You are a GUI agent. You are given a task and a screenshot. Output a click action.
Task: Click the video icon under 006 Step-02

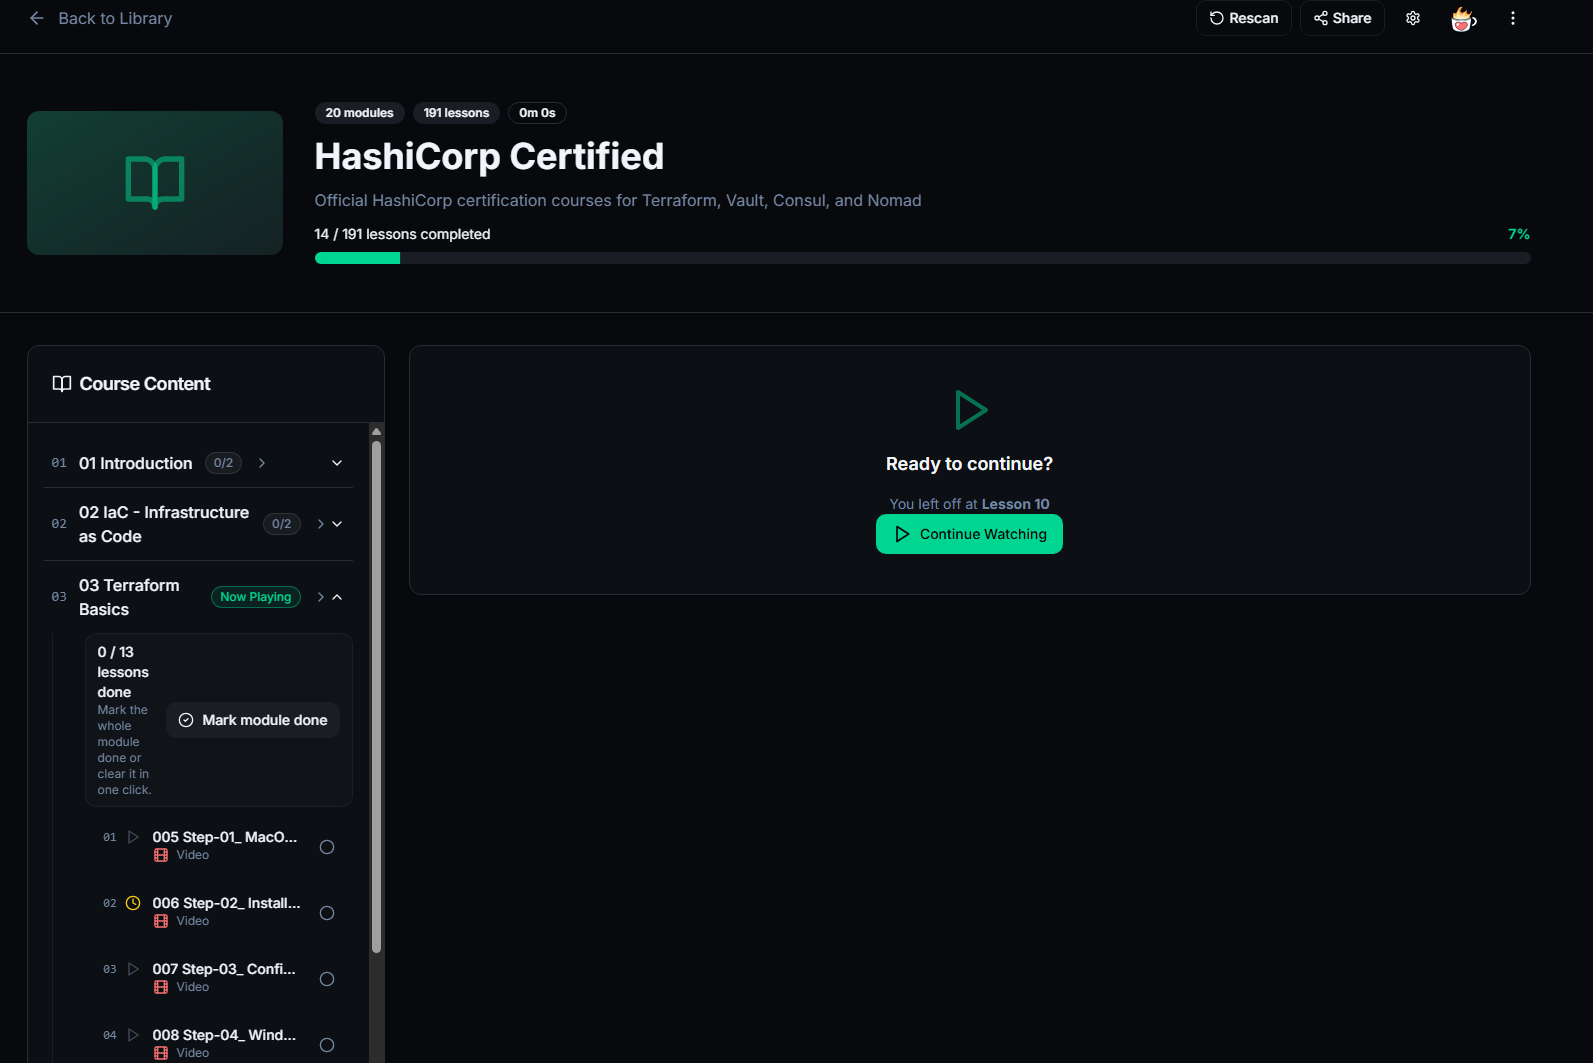point(161,921)
